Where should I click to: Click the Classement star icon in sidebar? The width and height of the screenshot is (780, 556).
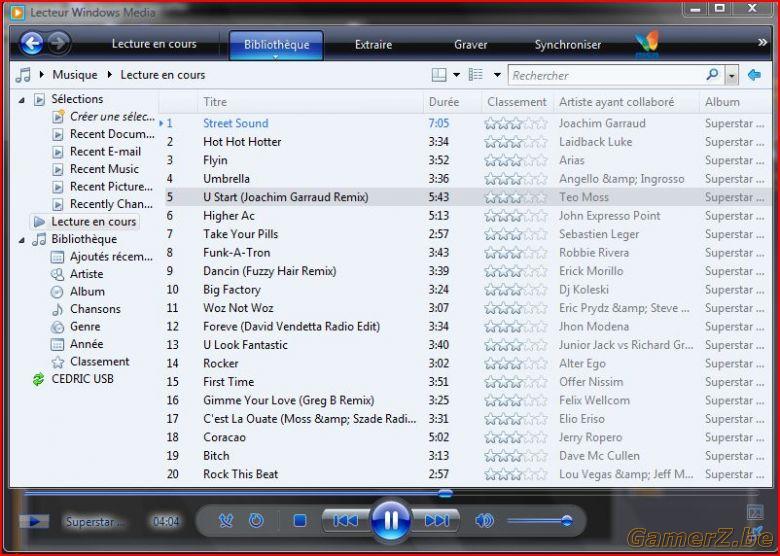(x=58, y=362)
